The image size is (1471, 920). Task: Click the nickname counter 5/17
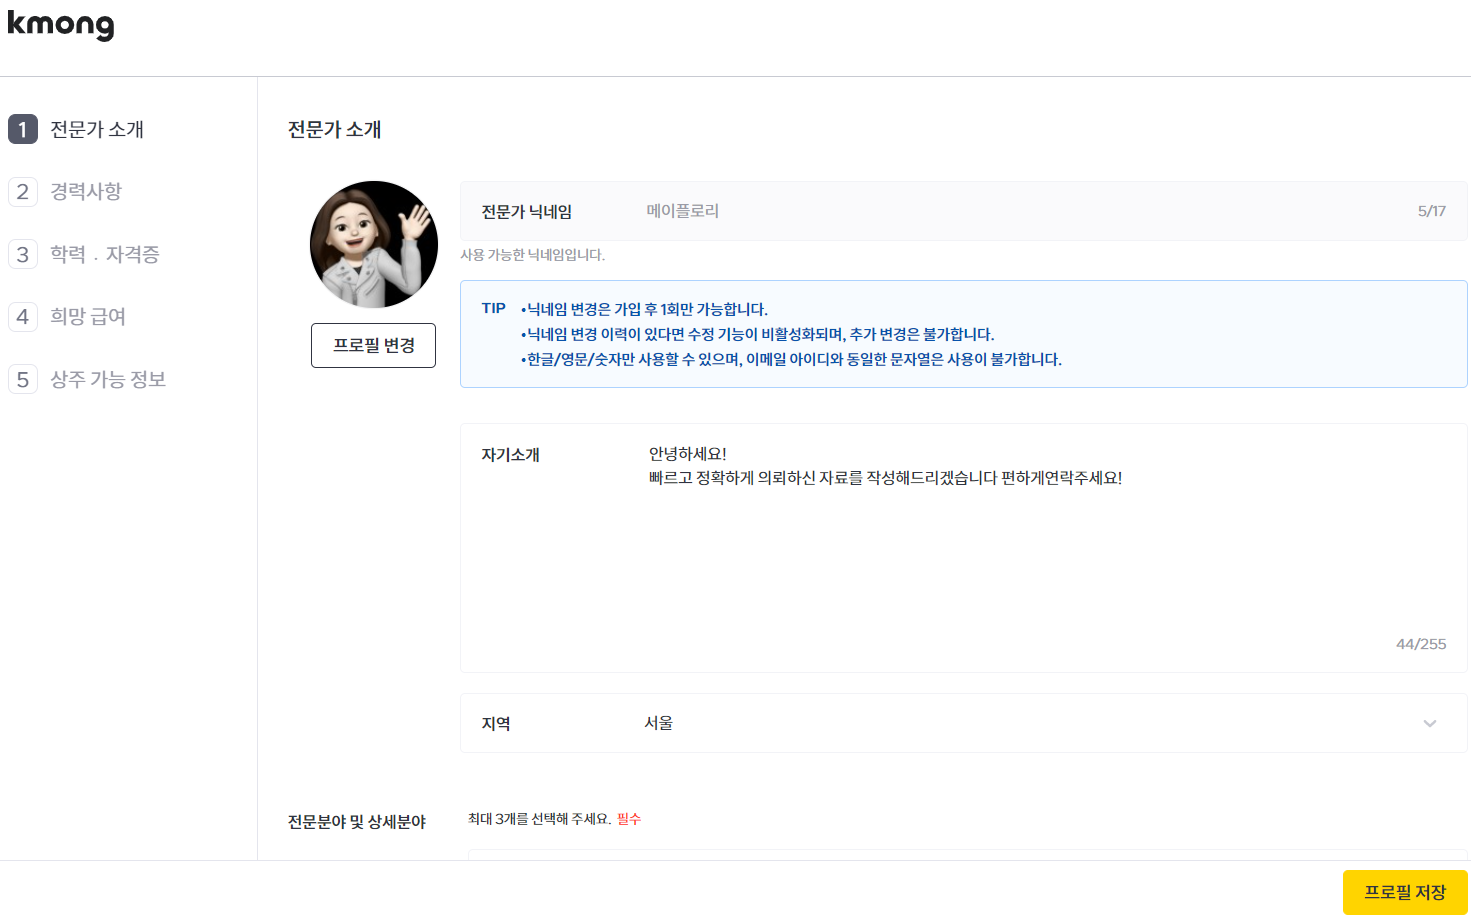pos(1432,211)
